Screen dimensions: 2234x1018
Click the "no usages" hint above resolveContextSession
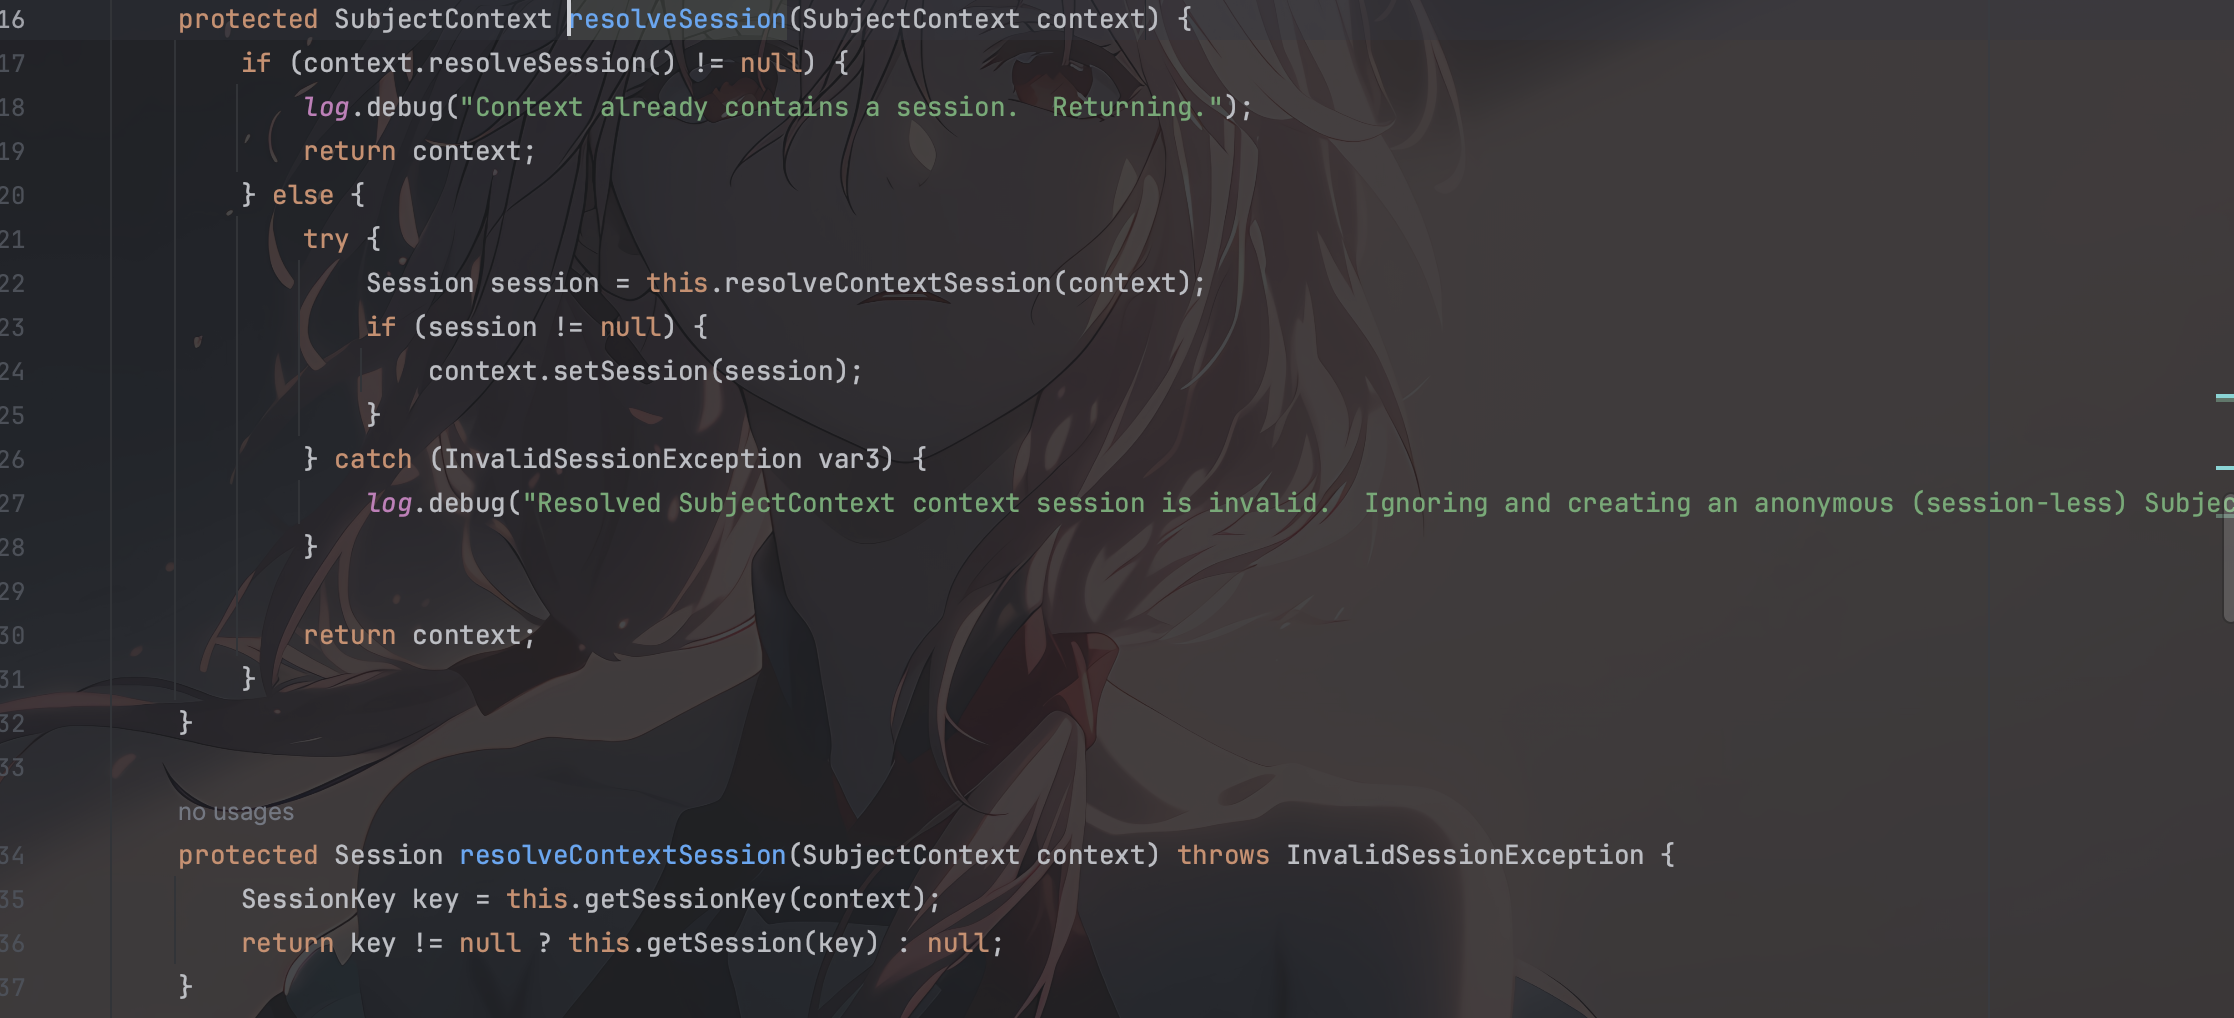pyautogui.click(x=236, y=812)
